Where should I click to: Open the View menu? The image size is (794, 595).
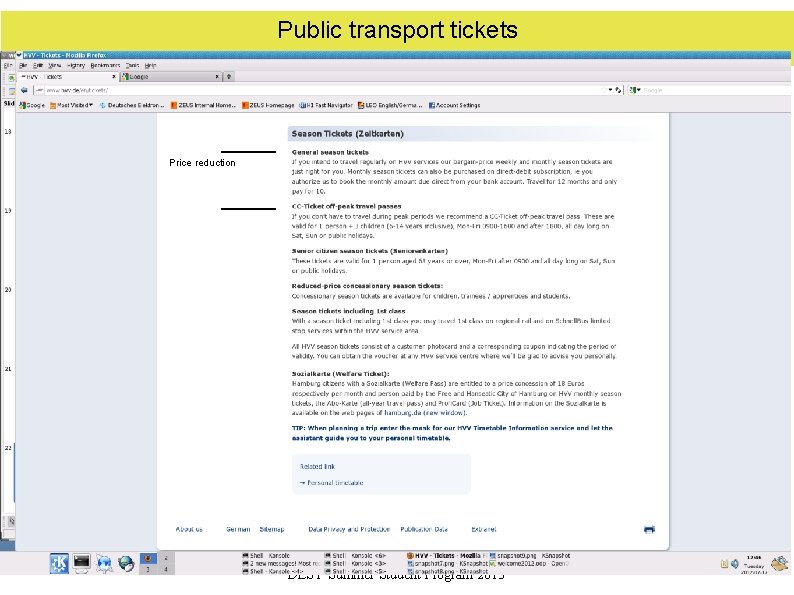click(x=54, y=65)
